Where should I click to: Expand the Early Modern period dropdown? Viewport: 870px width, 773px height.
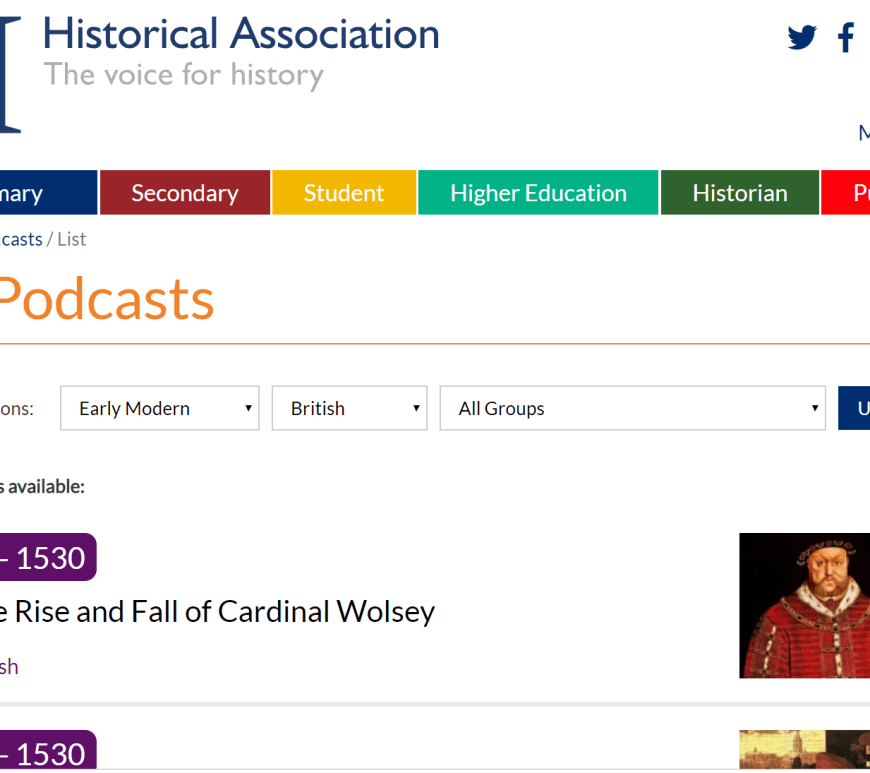click(160, 408)
